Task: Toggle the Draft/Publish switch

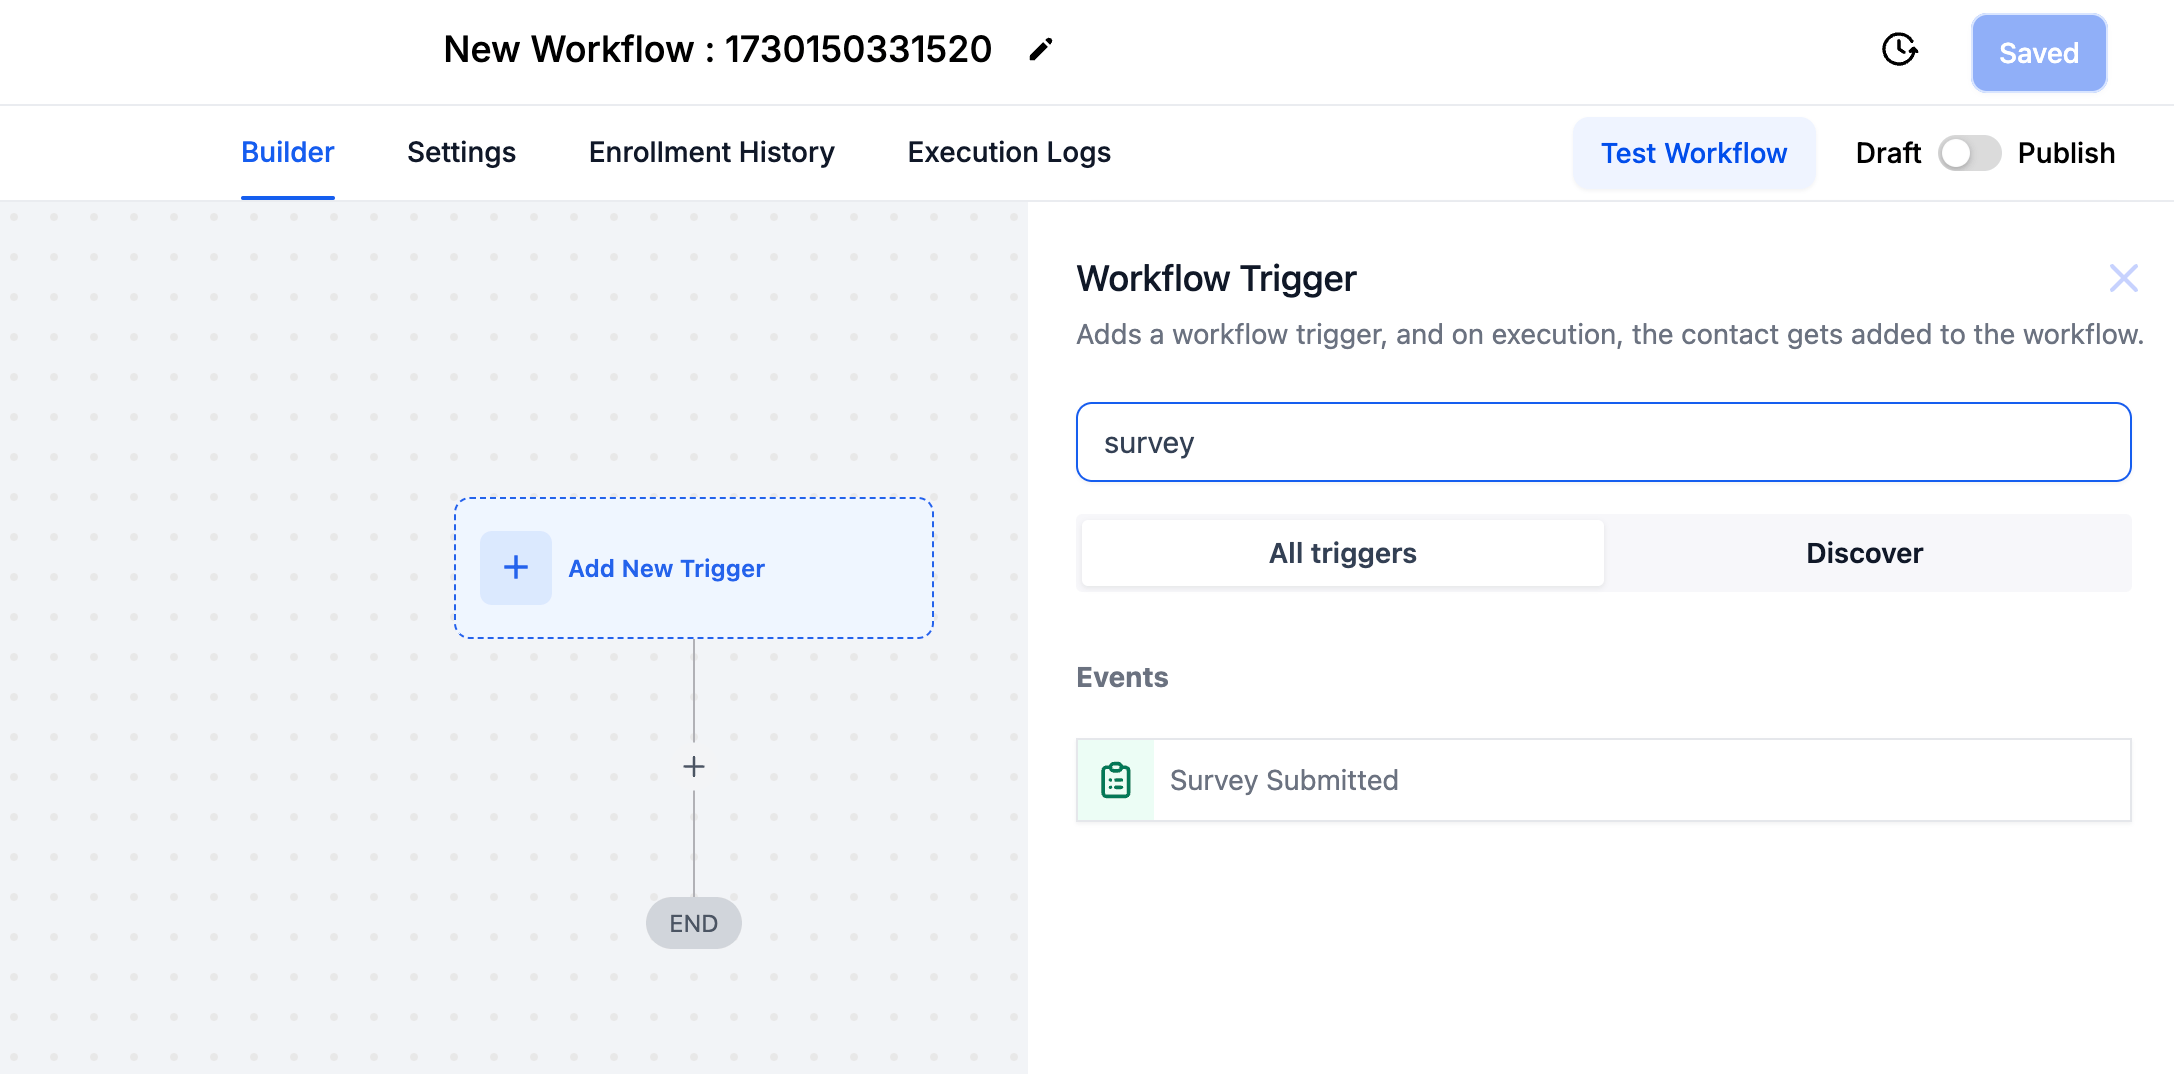Action: point(1968,153)
